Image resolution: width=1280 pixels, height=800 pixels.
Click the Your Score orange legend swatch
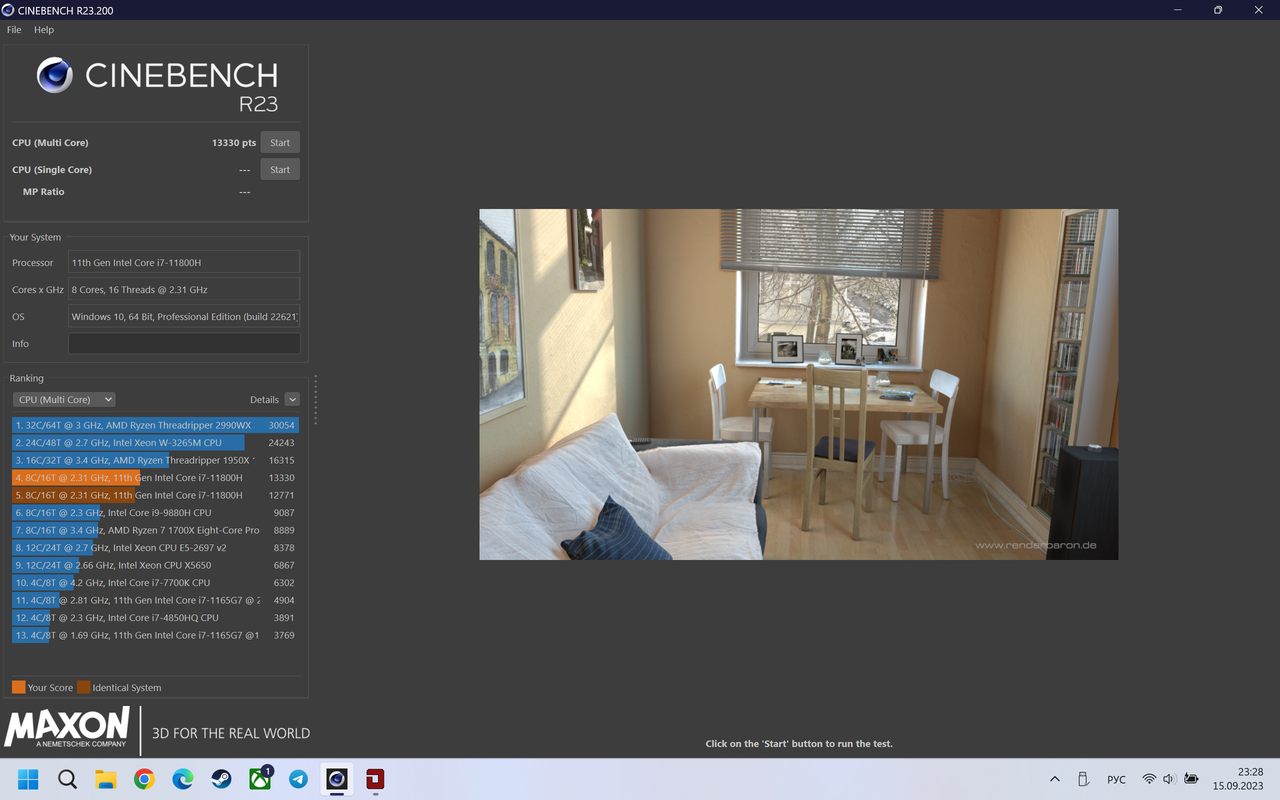point(18,687)
